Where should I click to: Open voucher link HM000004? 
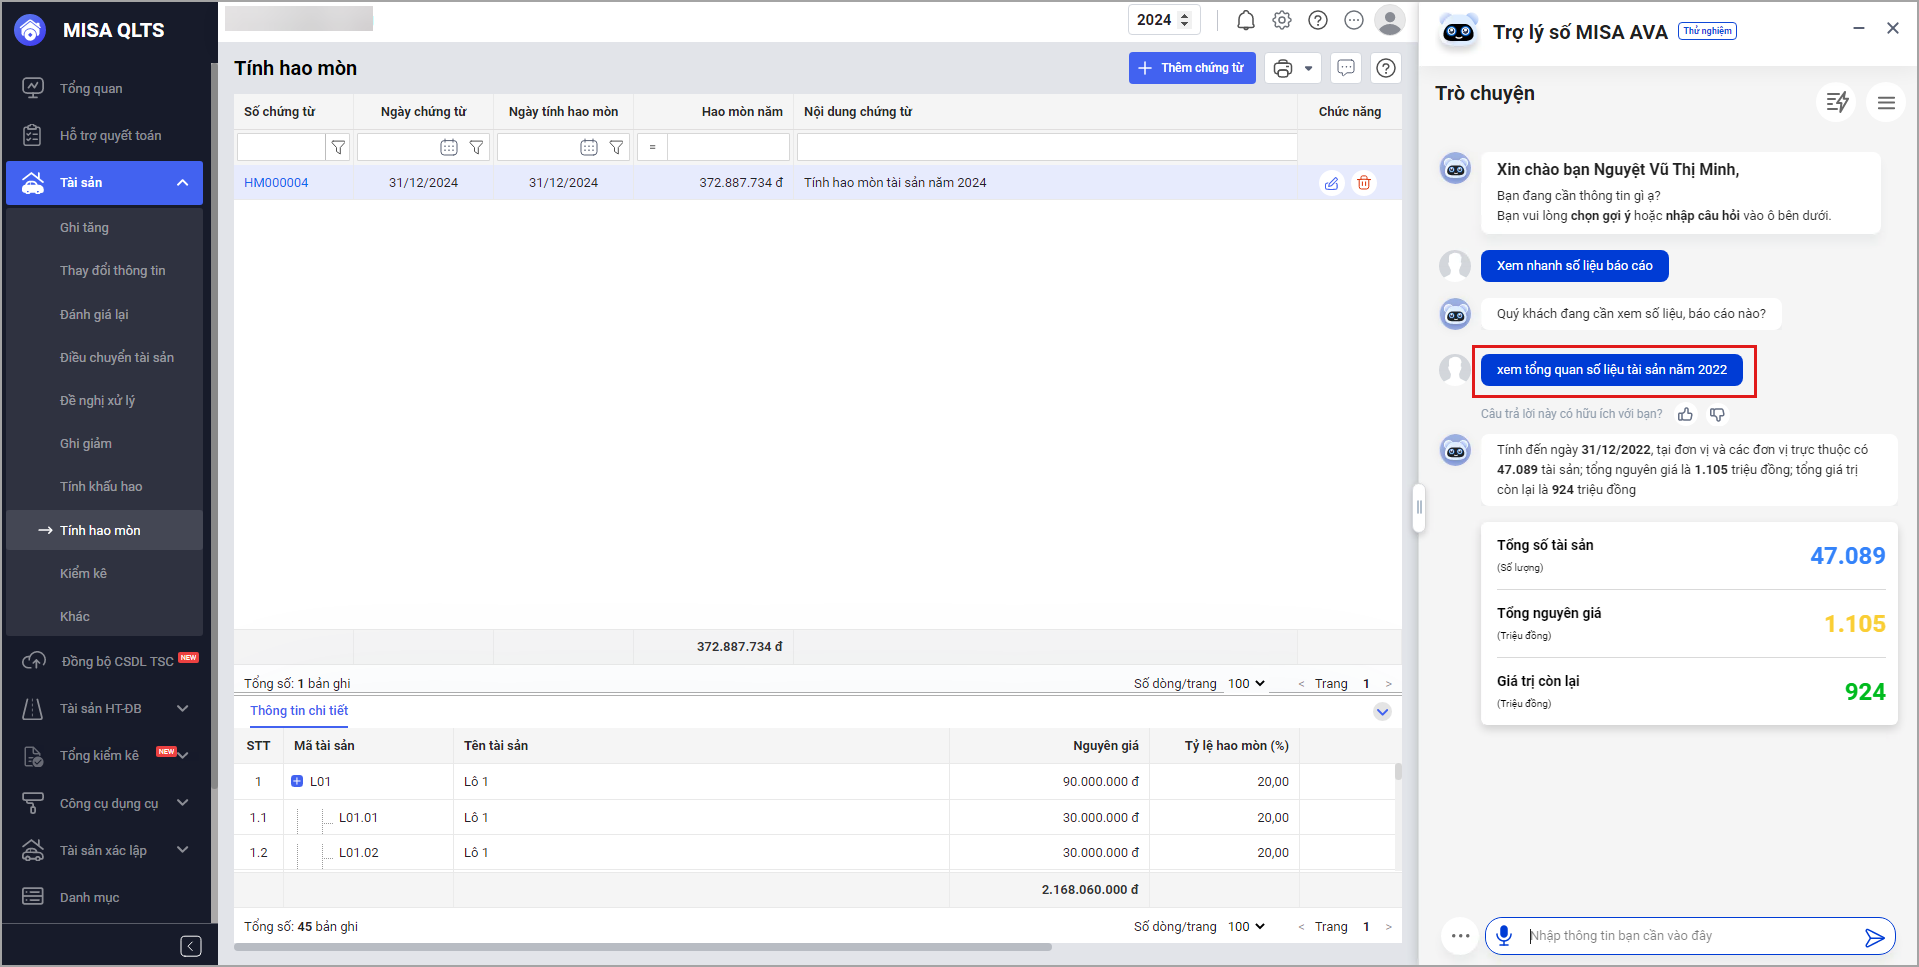[x=276, y=183]
